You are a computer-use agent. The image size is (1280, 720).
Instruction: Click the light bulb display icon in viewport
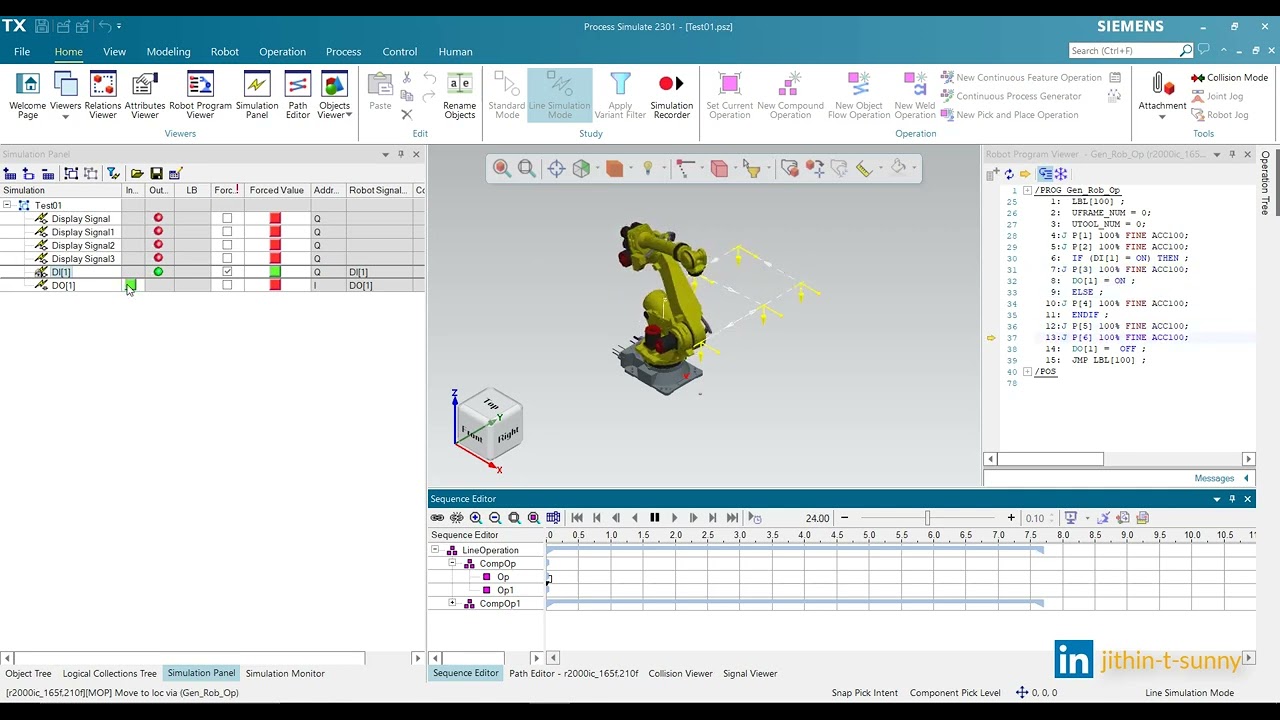tap(648, 169)
